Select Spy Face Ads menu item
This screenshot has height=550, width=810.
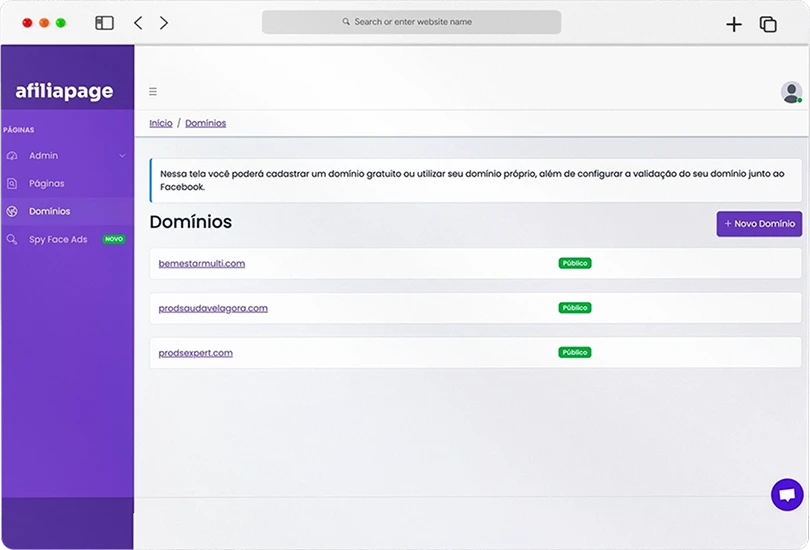tap(58, 240)
